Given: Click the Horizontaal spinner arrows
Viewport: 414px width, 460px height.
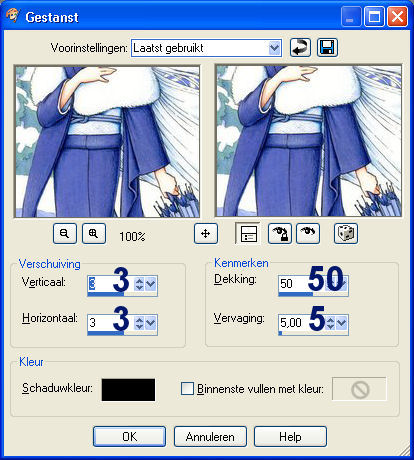Looking at the screenshot, I should pos(139,323).
